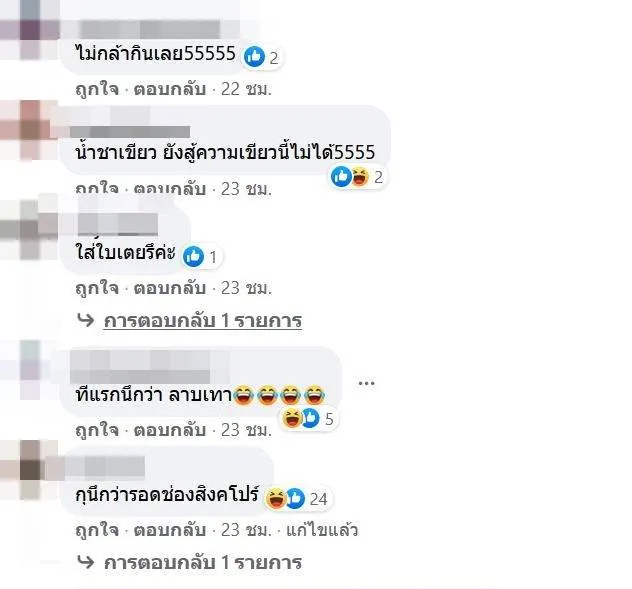Image resolution: width=632 pixels, height=589 pixels.
Task: Reply to 'รอดช่องสิงคโปร์' comment via ตอบกลับ
Action: click(x=170, y=530)
